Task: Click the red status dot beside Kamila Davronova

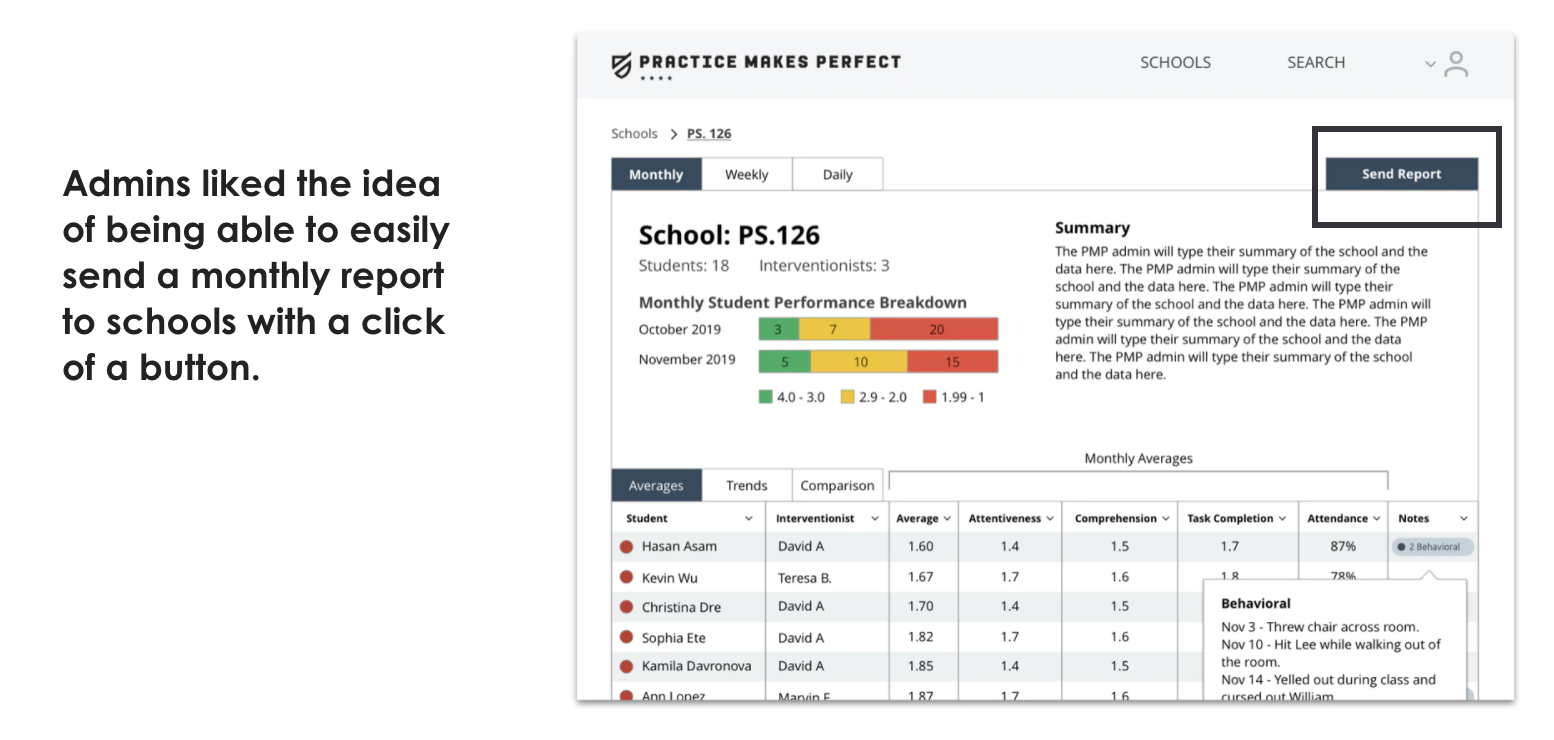Action: (627, 666)
